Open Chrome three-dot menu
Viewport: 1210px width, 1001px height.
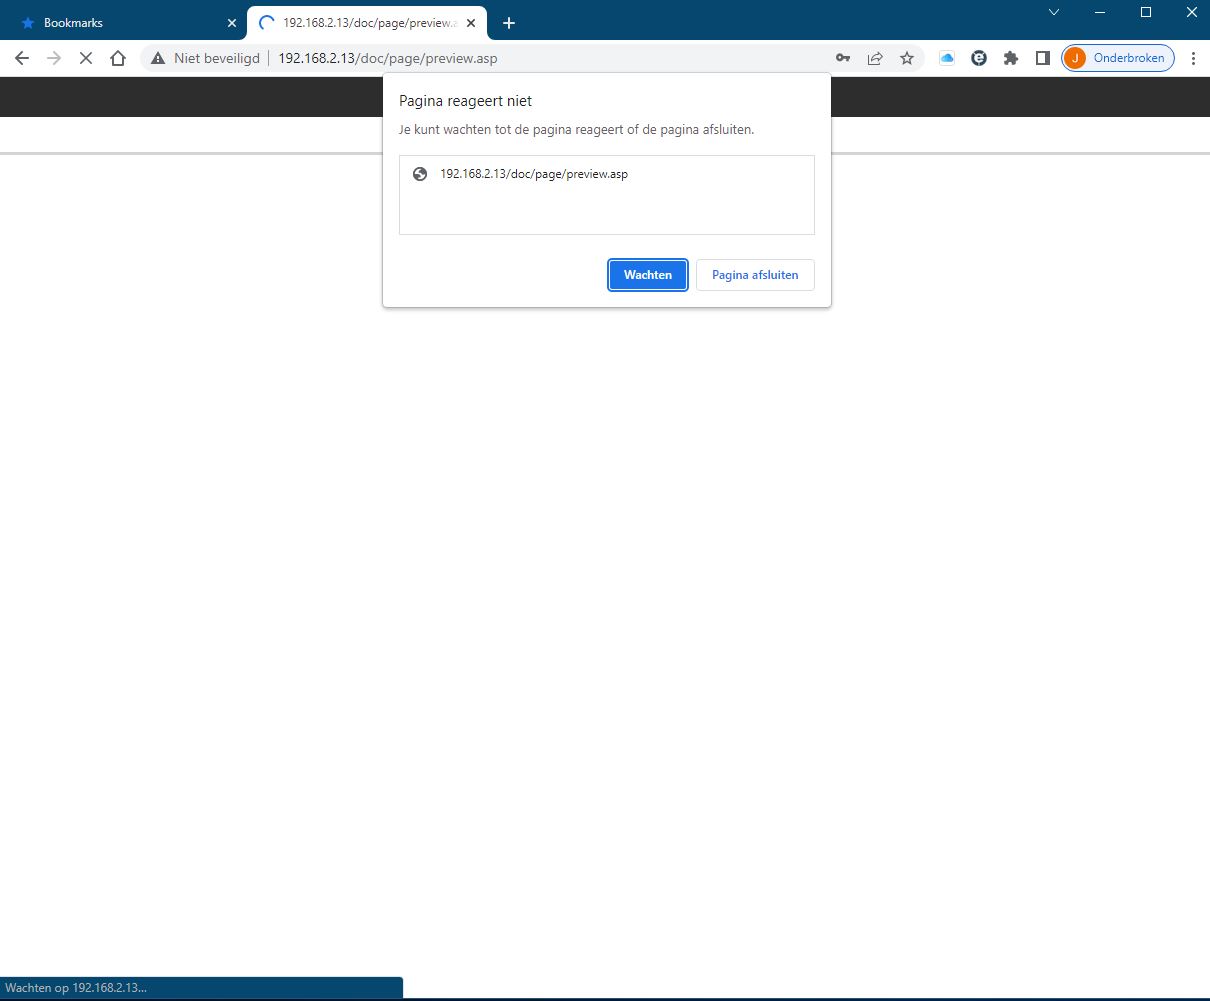[1194, 58]
